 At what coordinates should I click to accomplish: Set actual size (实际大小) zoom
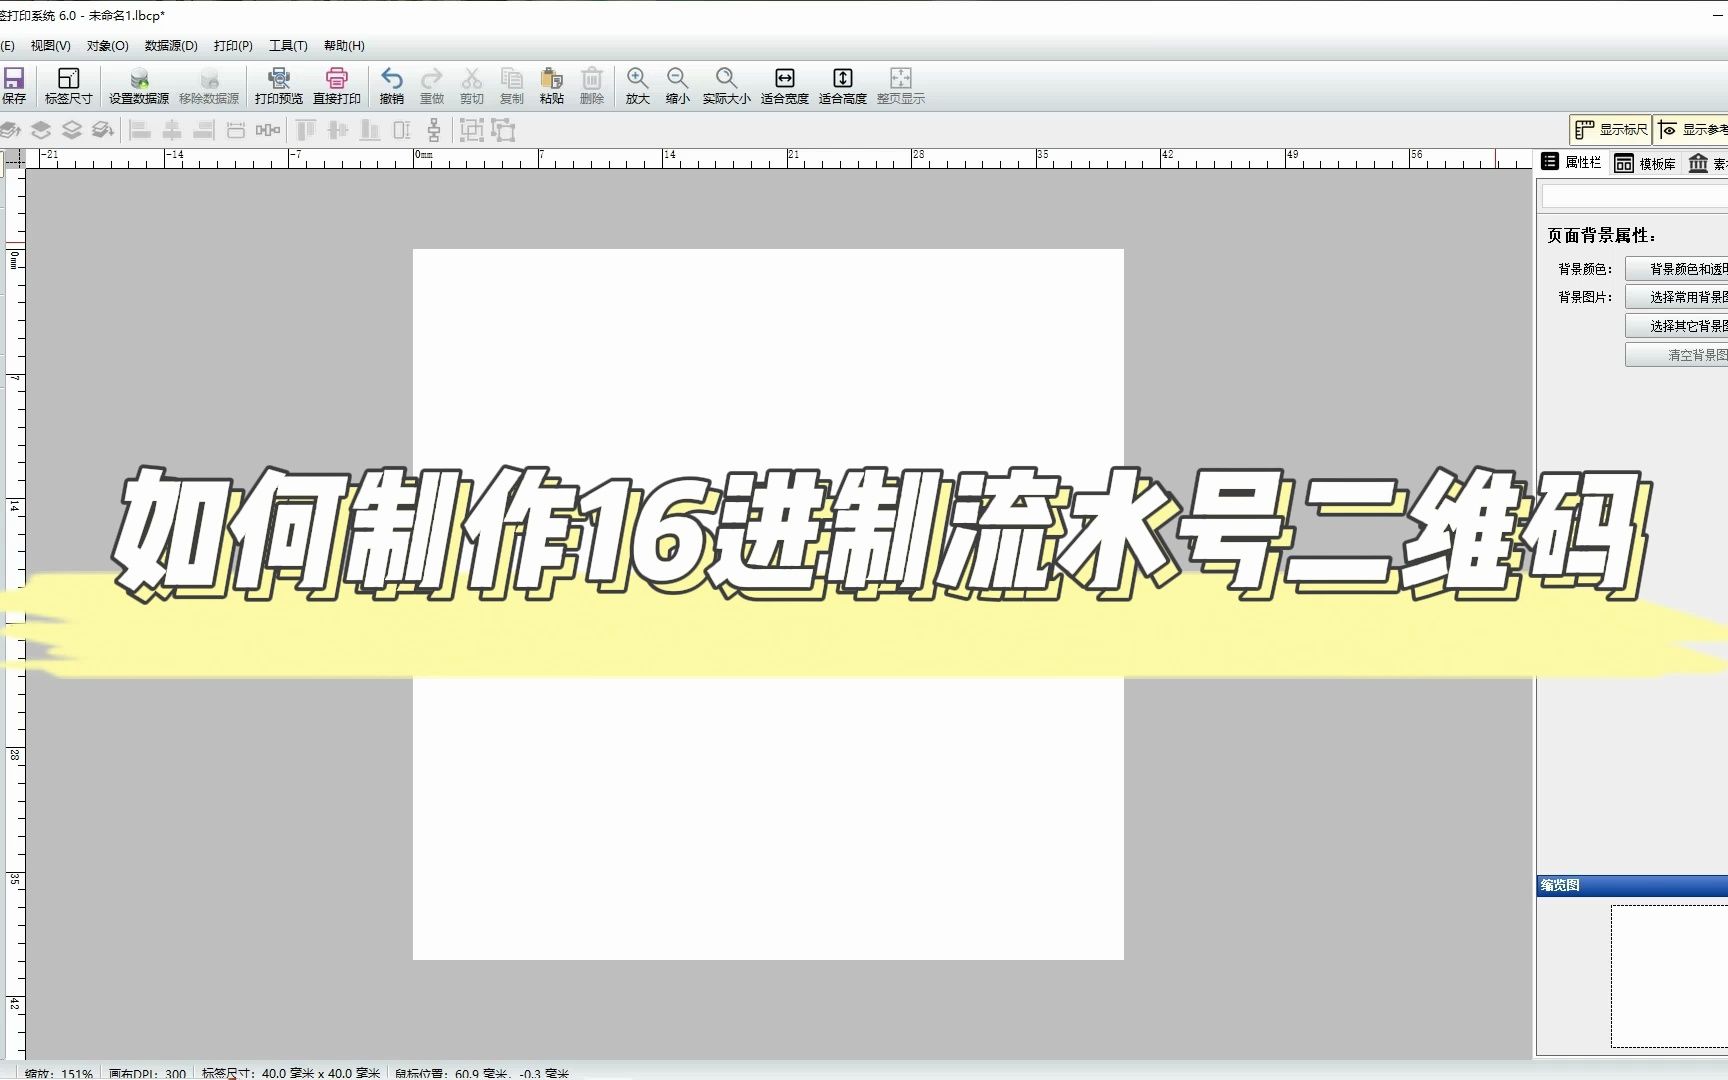(726, 85)
